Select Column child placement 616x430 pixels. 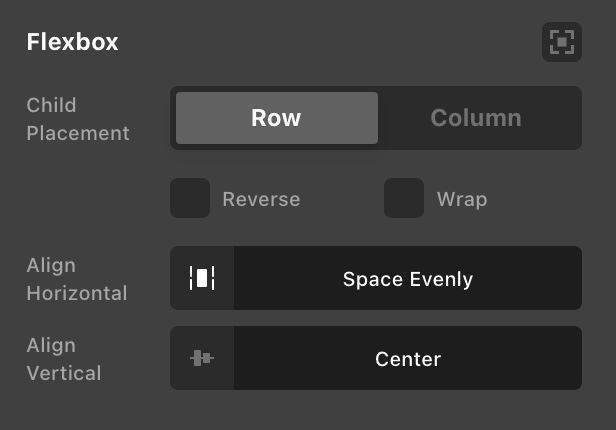click(476, 118)
